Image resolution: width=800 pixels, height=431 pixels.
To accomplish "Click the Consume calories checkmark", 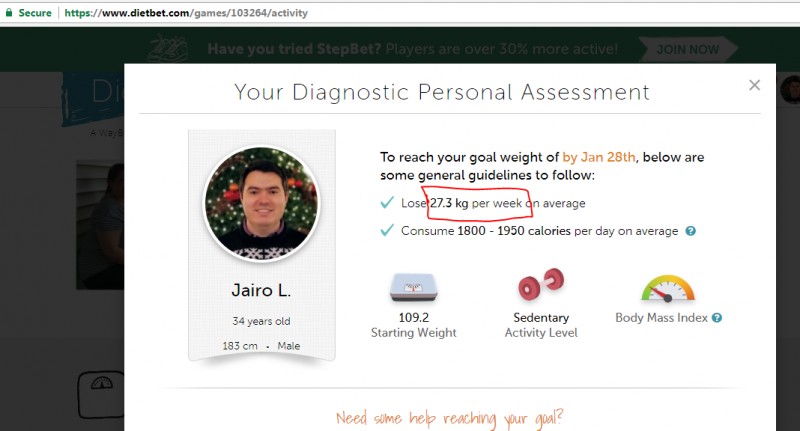I will click(x=387, y=231).
